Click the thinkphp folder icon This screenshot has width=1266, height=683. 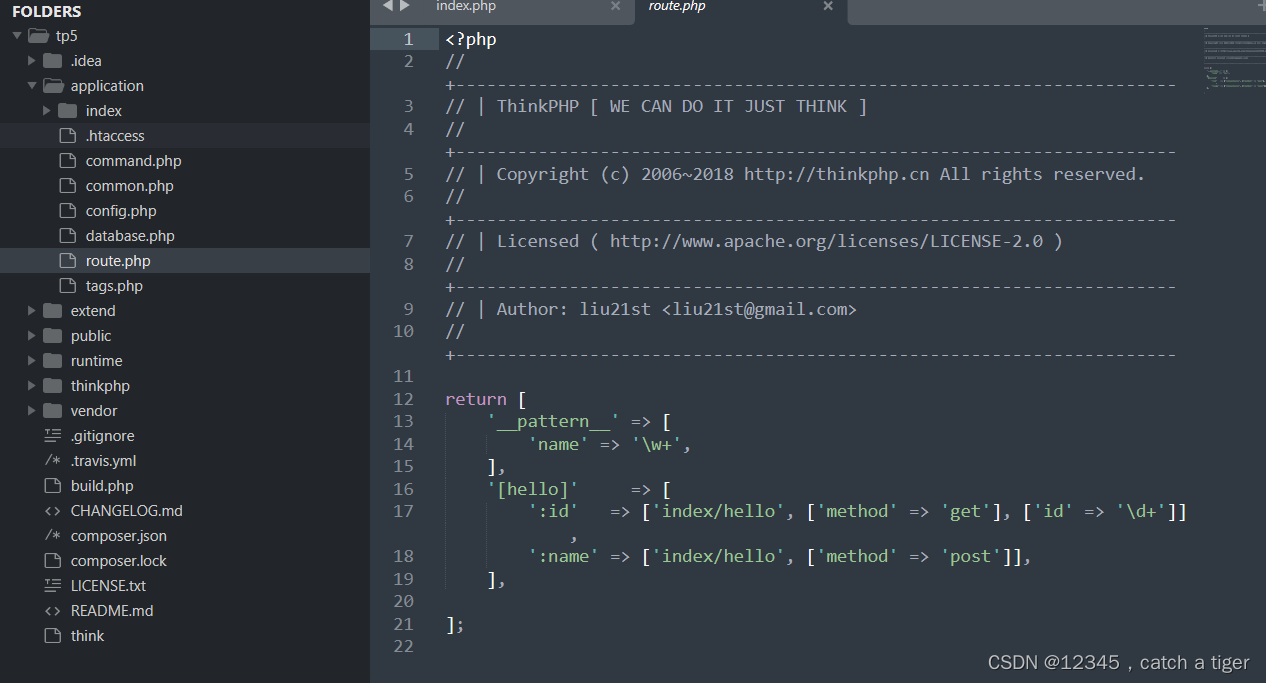53,386
